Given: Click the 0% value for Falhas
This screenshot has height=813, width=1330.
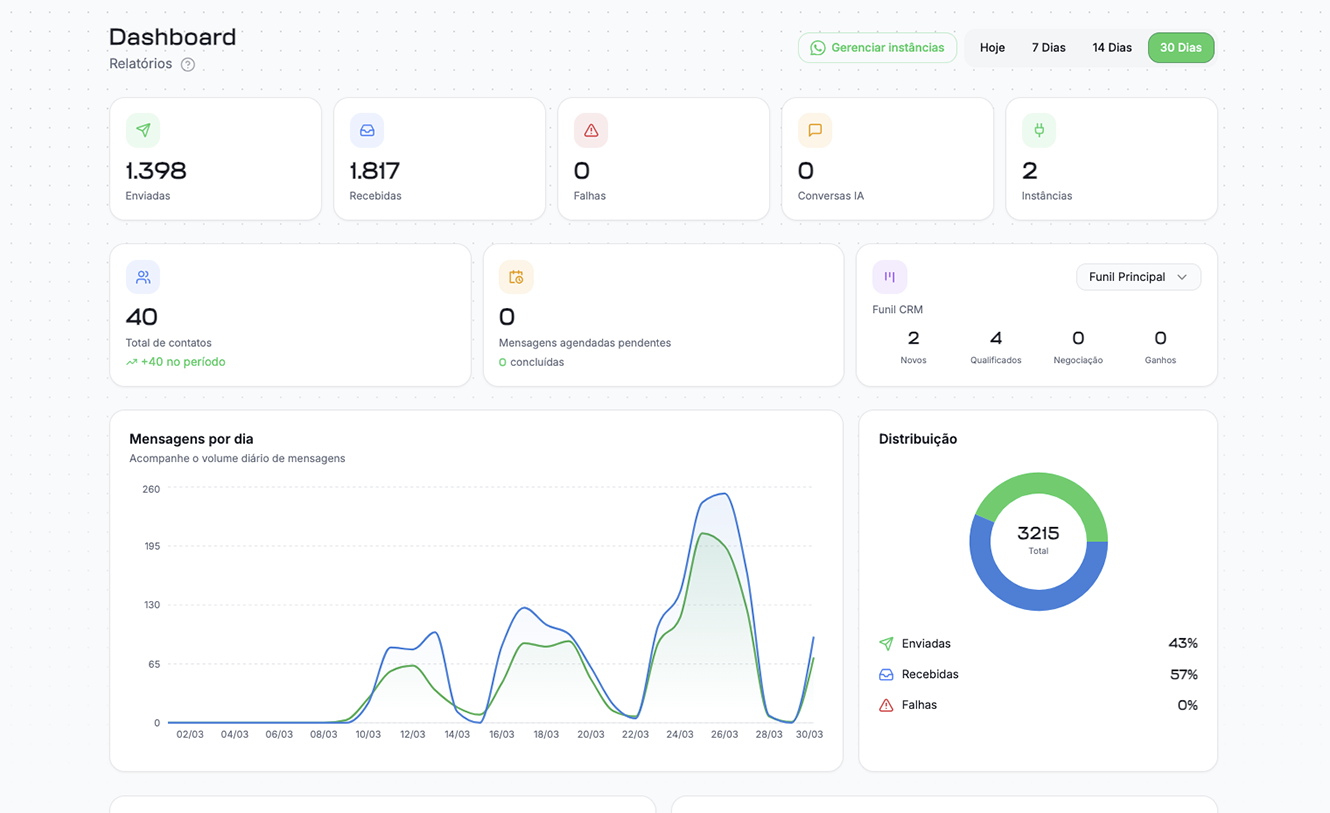Looking at the screenshot, I should tap(1187, 705).
